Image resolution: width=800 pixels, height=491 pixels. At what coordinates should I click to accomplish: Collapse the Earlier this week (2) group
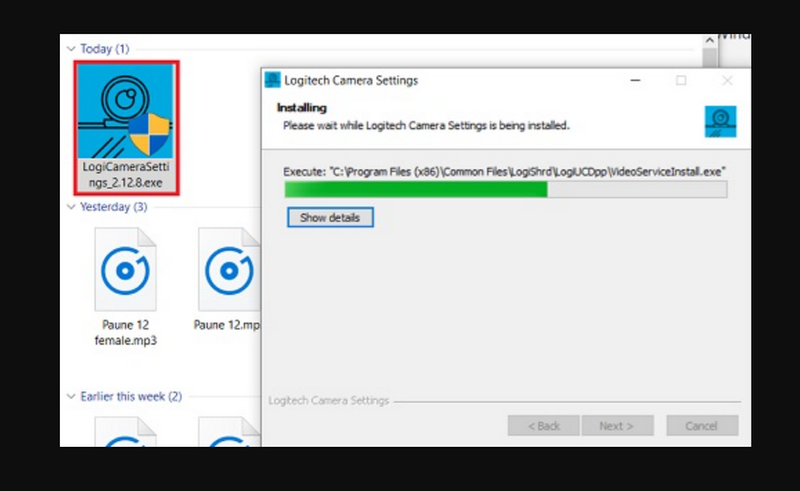point(71,397)
